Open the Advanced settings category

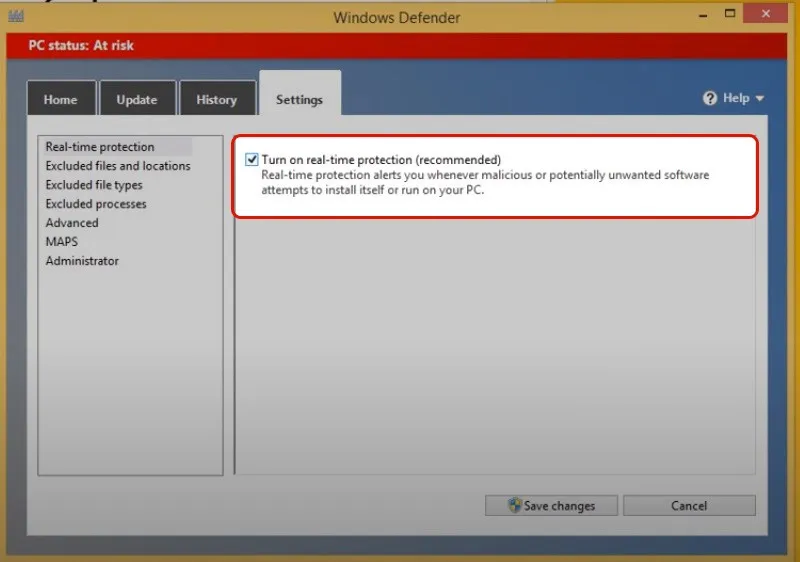click(x=72, y=223)
